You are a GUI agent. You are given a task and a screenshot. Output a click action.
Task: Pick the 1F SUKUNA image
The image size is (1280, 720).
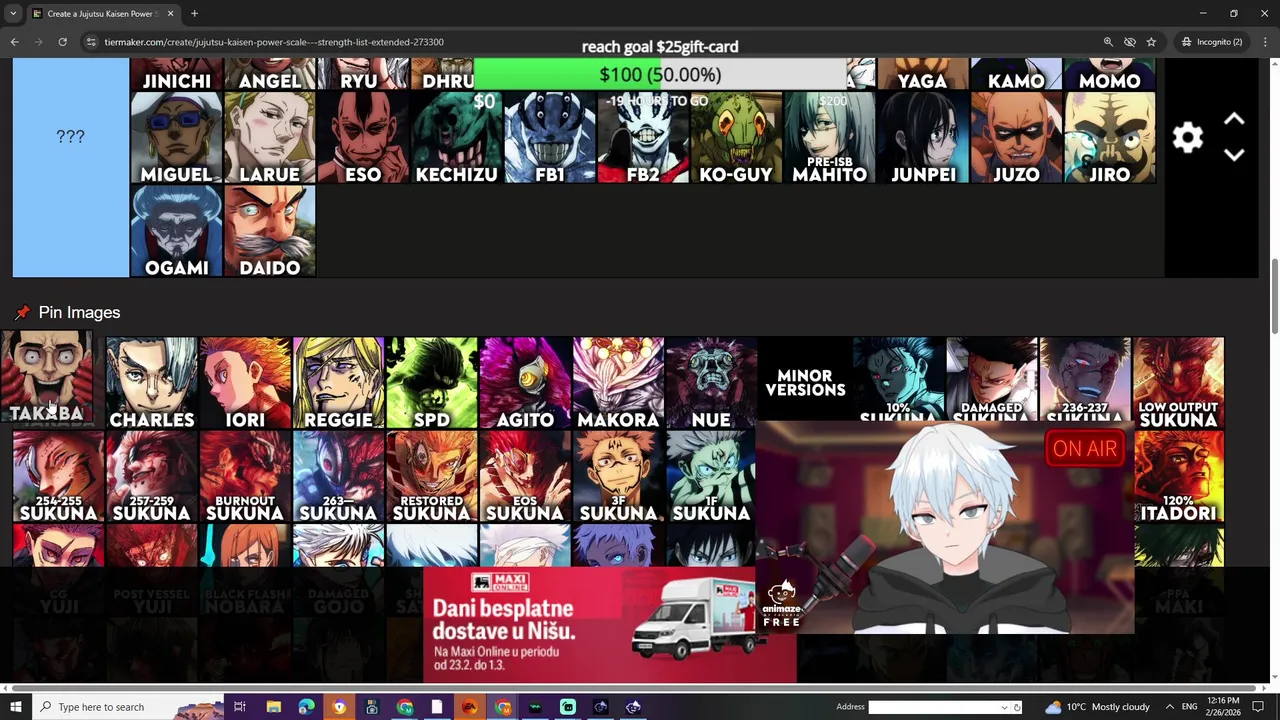click(x=711, y=477)
